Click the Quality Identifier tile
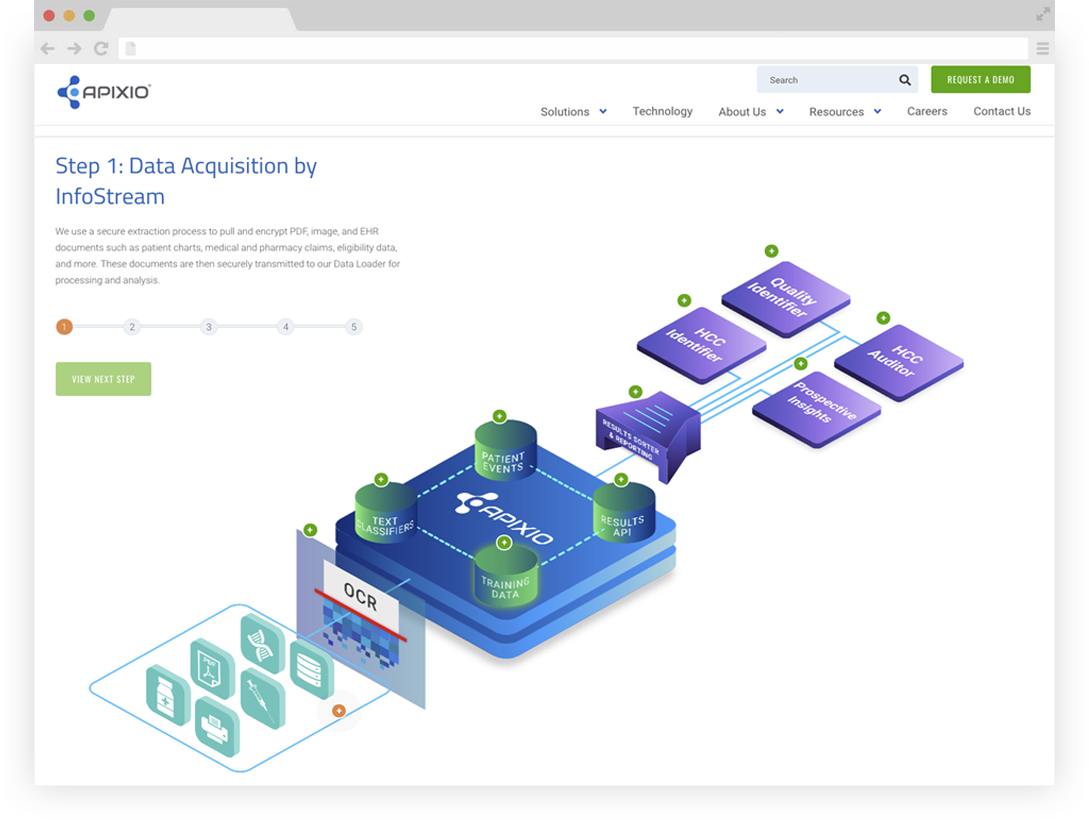Viewport: 1089px width, 820px height. 785,299
